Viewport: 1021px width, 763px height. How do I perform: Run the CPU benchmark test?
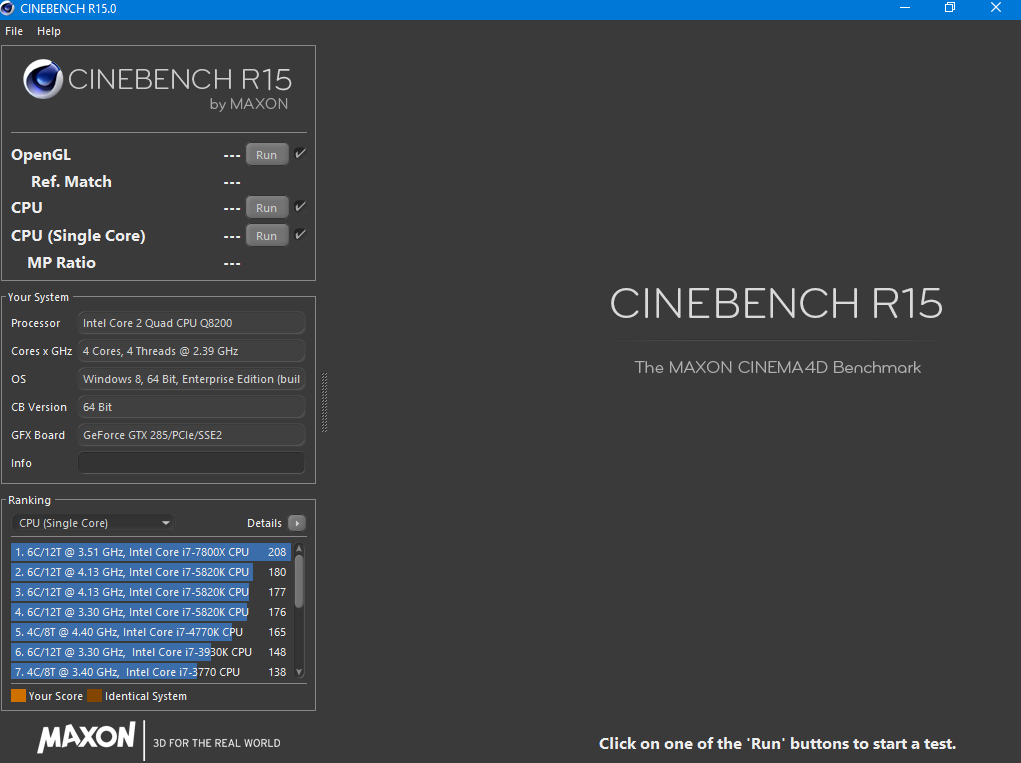(266, 208)
